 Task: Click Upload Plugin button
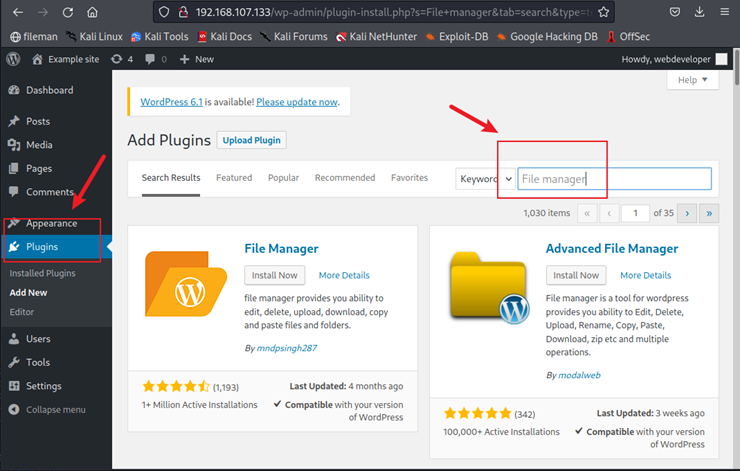click(x=252, y=140)
